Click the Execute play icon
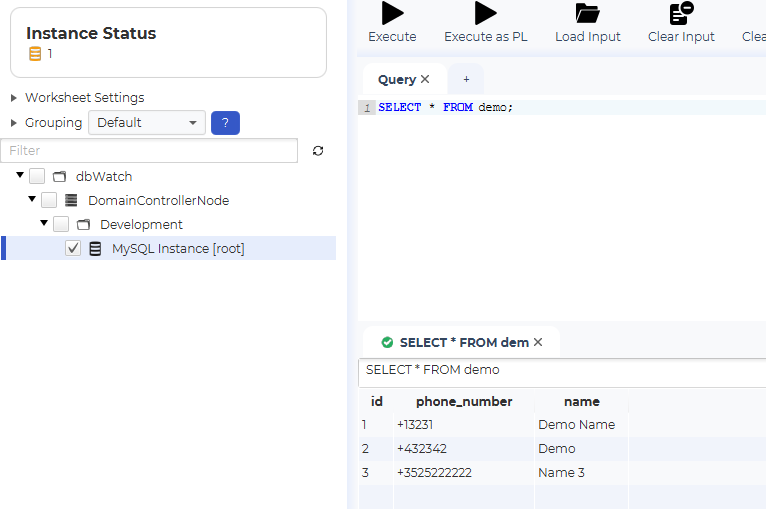This screenshot has height=509, width=766. (x=392, y=13)
